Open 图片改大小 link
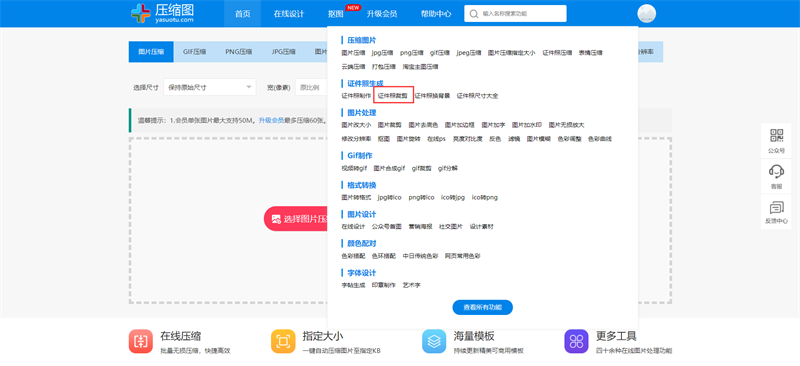This screenshot has height=366, width=800. click(356, 125)
